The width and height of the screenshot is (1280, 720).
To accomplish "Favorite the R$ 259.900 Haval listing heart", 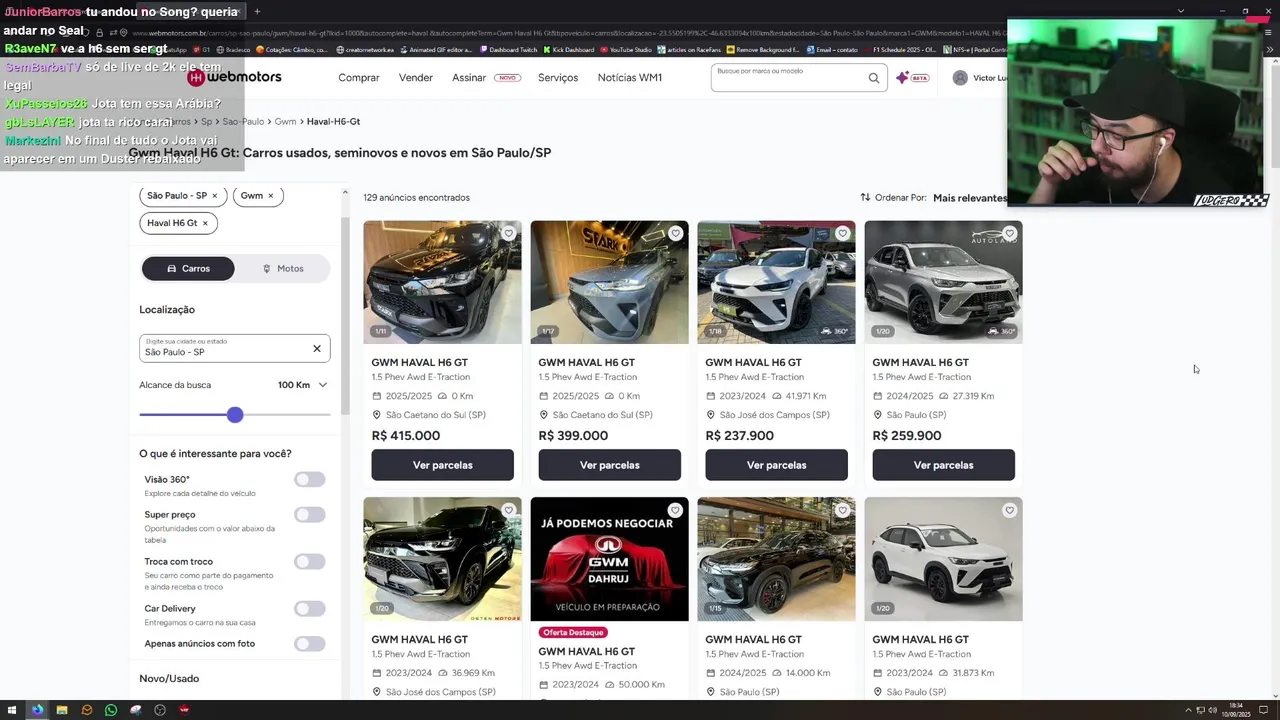I will (x=1009, y=234).
